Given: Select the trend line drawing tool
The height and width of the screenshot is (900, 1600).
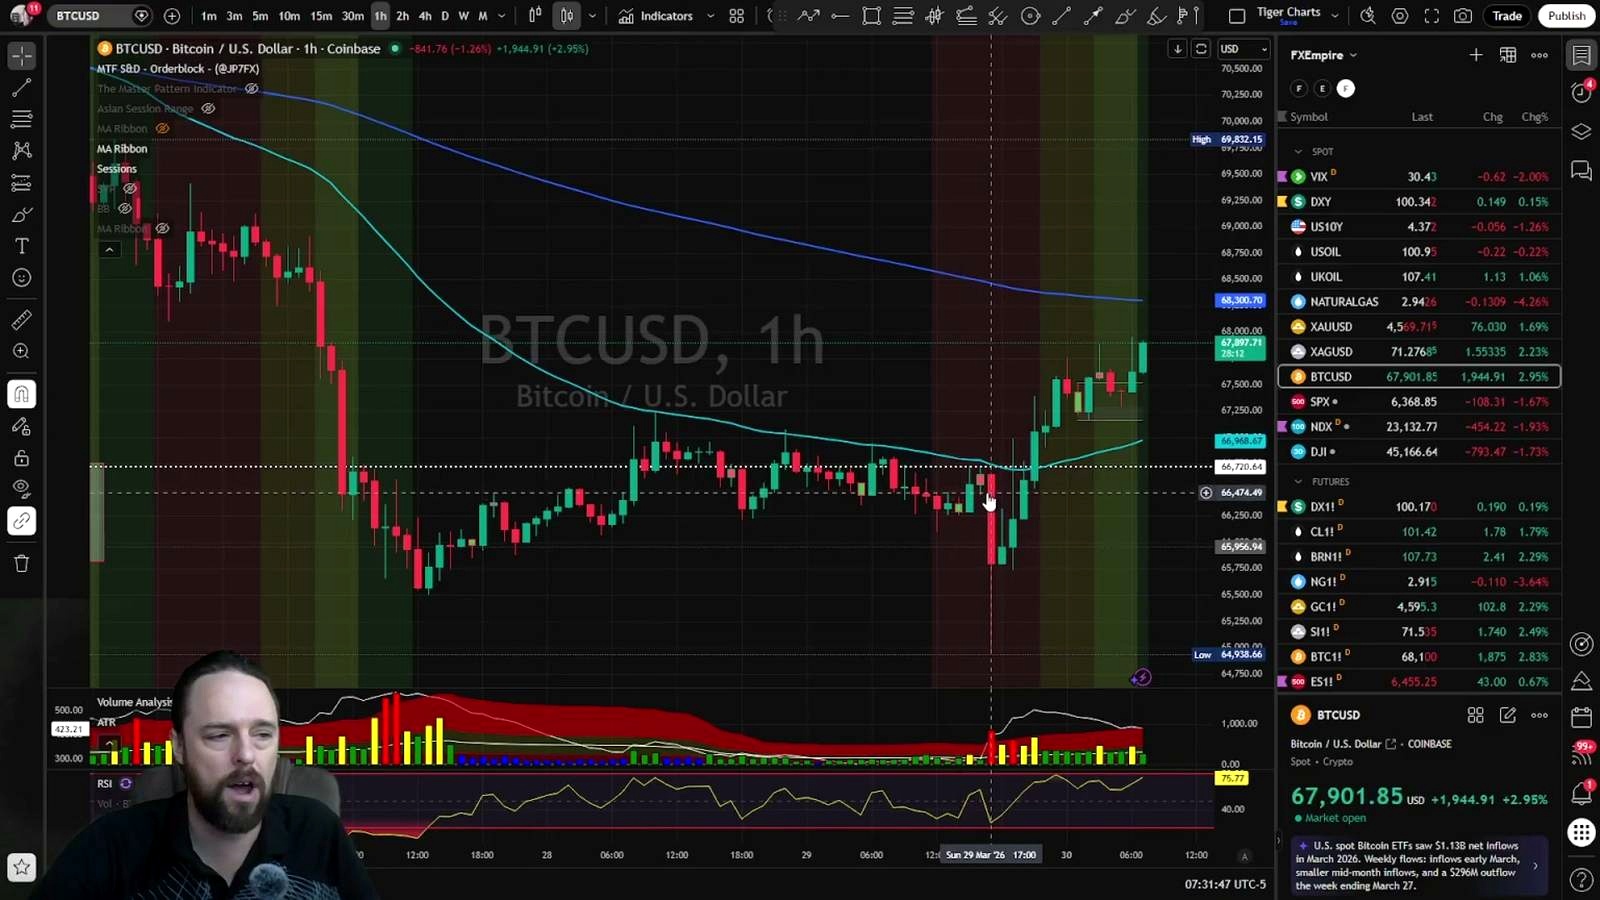Looking at the screenshot, I should pyautogui.click(x=22, y=88).
